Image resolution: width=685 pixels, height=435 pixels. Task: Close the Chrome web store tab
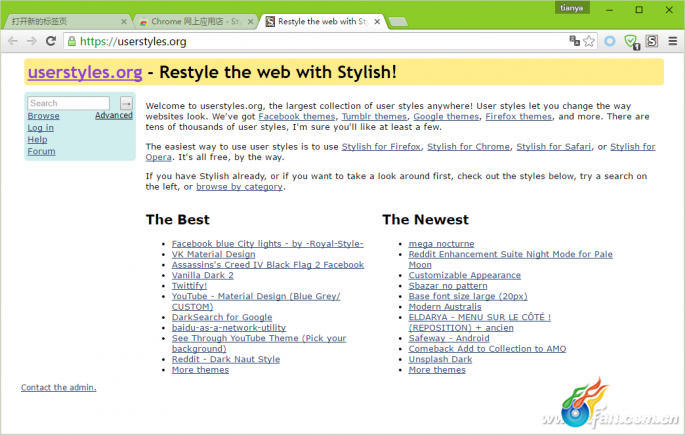click(250, 21)
